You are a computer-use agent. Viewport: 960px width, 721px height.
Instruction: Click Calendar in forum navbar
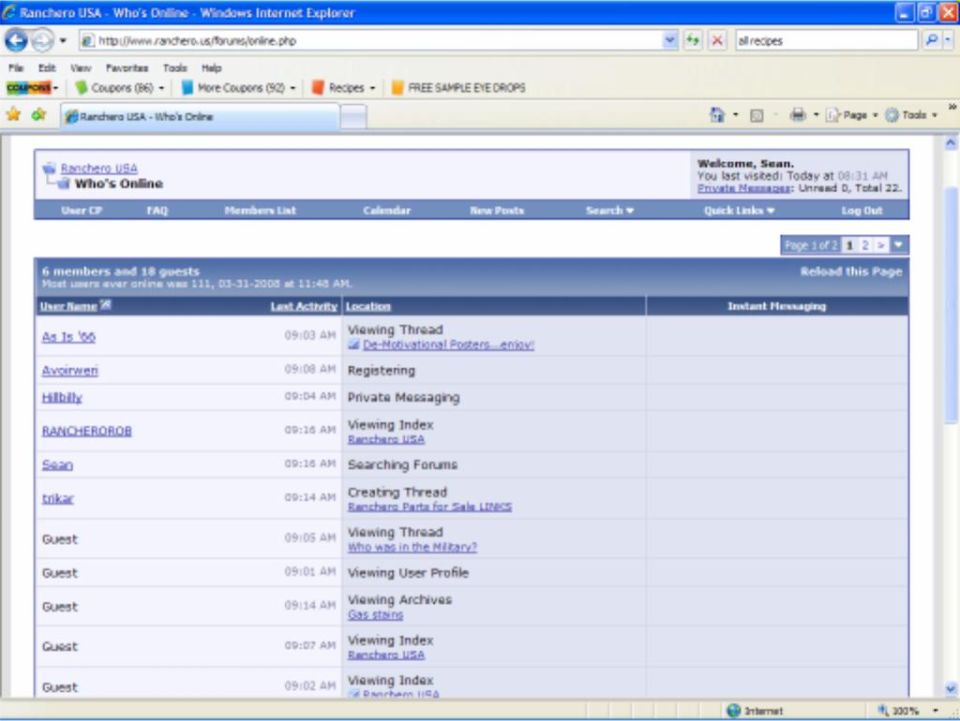(386, 210)
